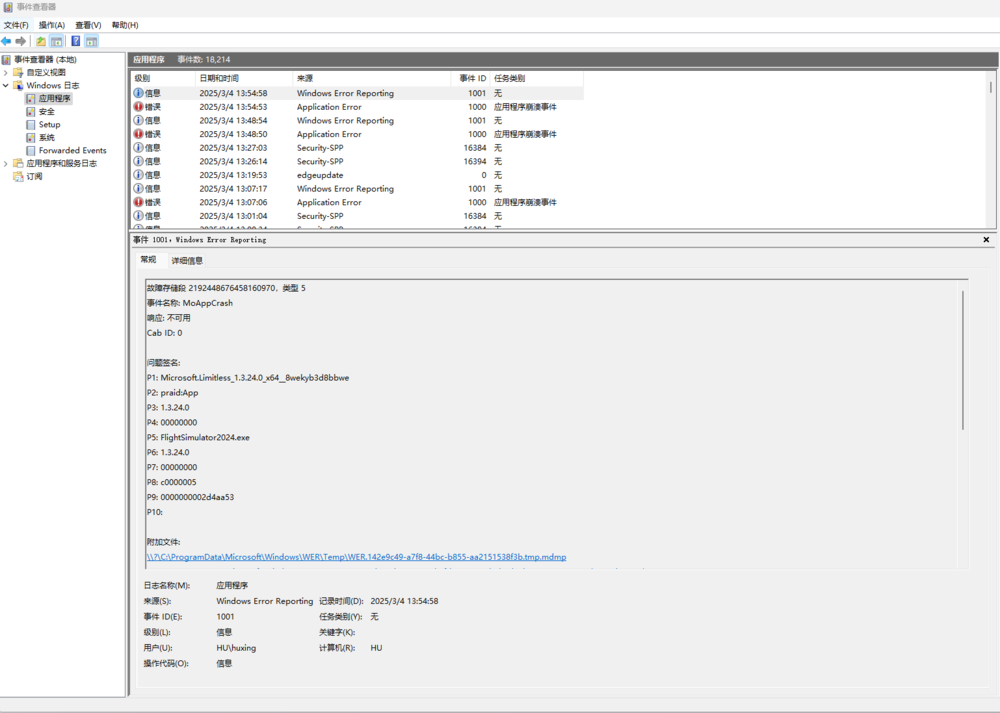This screenshot has height=713, width=1000.
Task: Open the 订阅 node
Action: [x=34, y=176]
